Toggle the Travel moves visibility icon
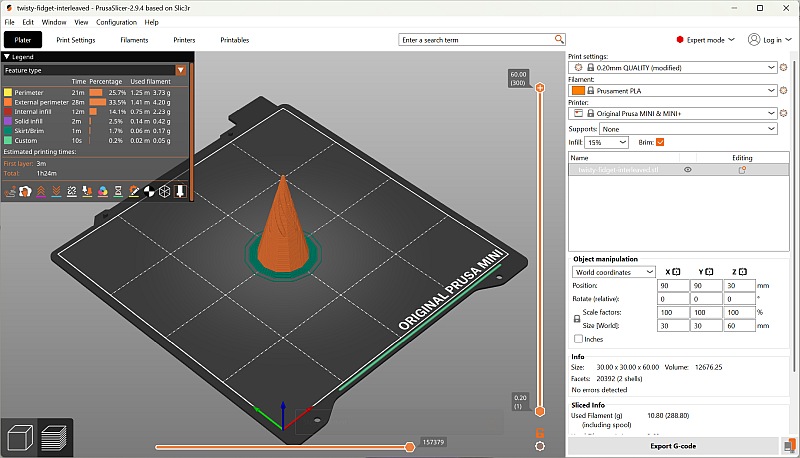The width and height of the screenshot is (800, 458). pos(10,191)
